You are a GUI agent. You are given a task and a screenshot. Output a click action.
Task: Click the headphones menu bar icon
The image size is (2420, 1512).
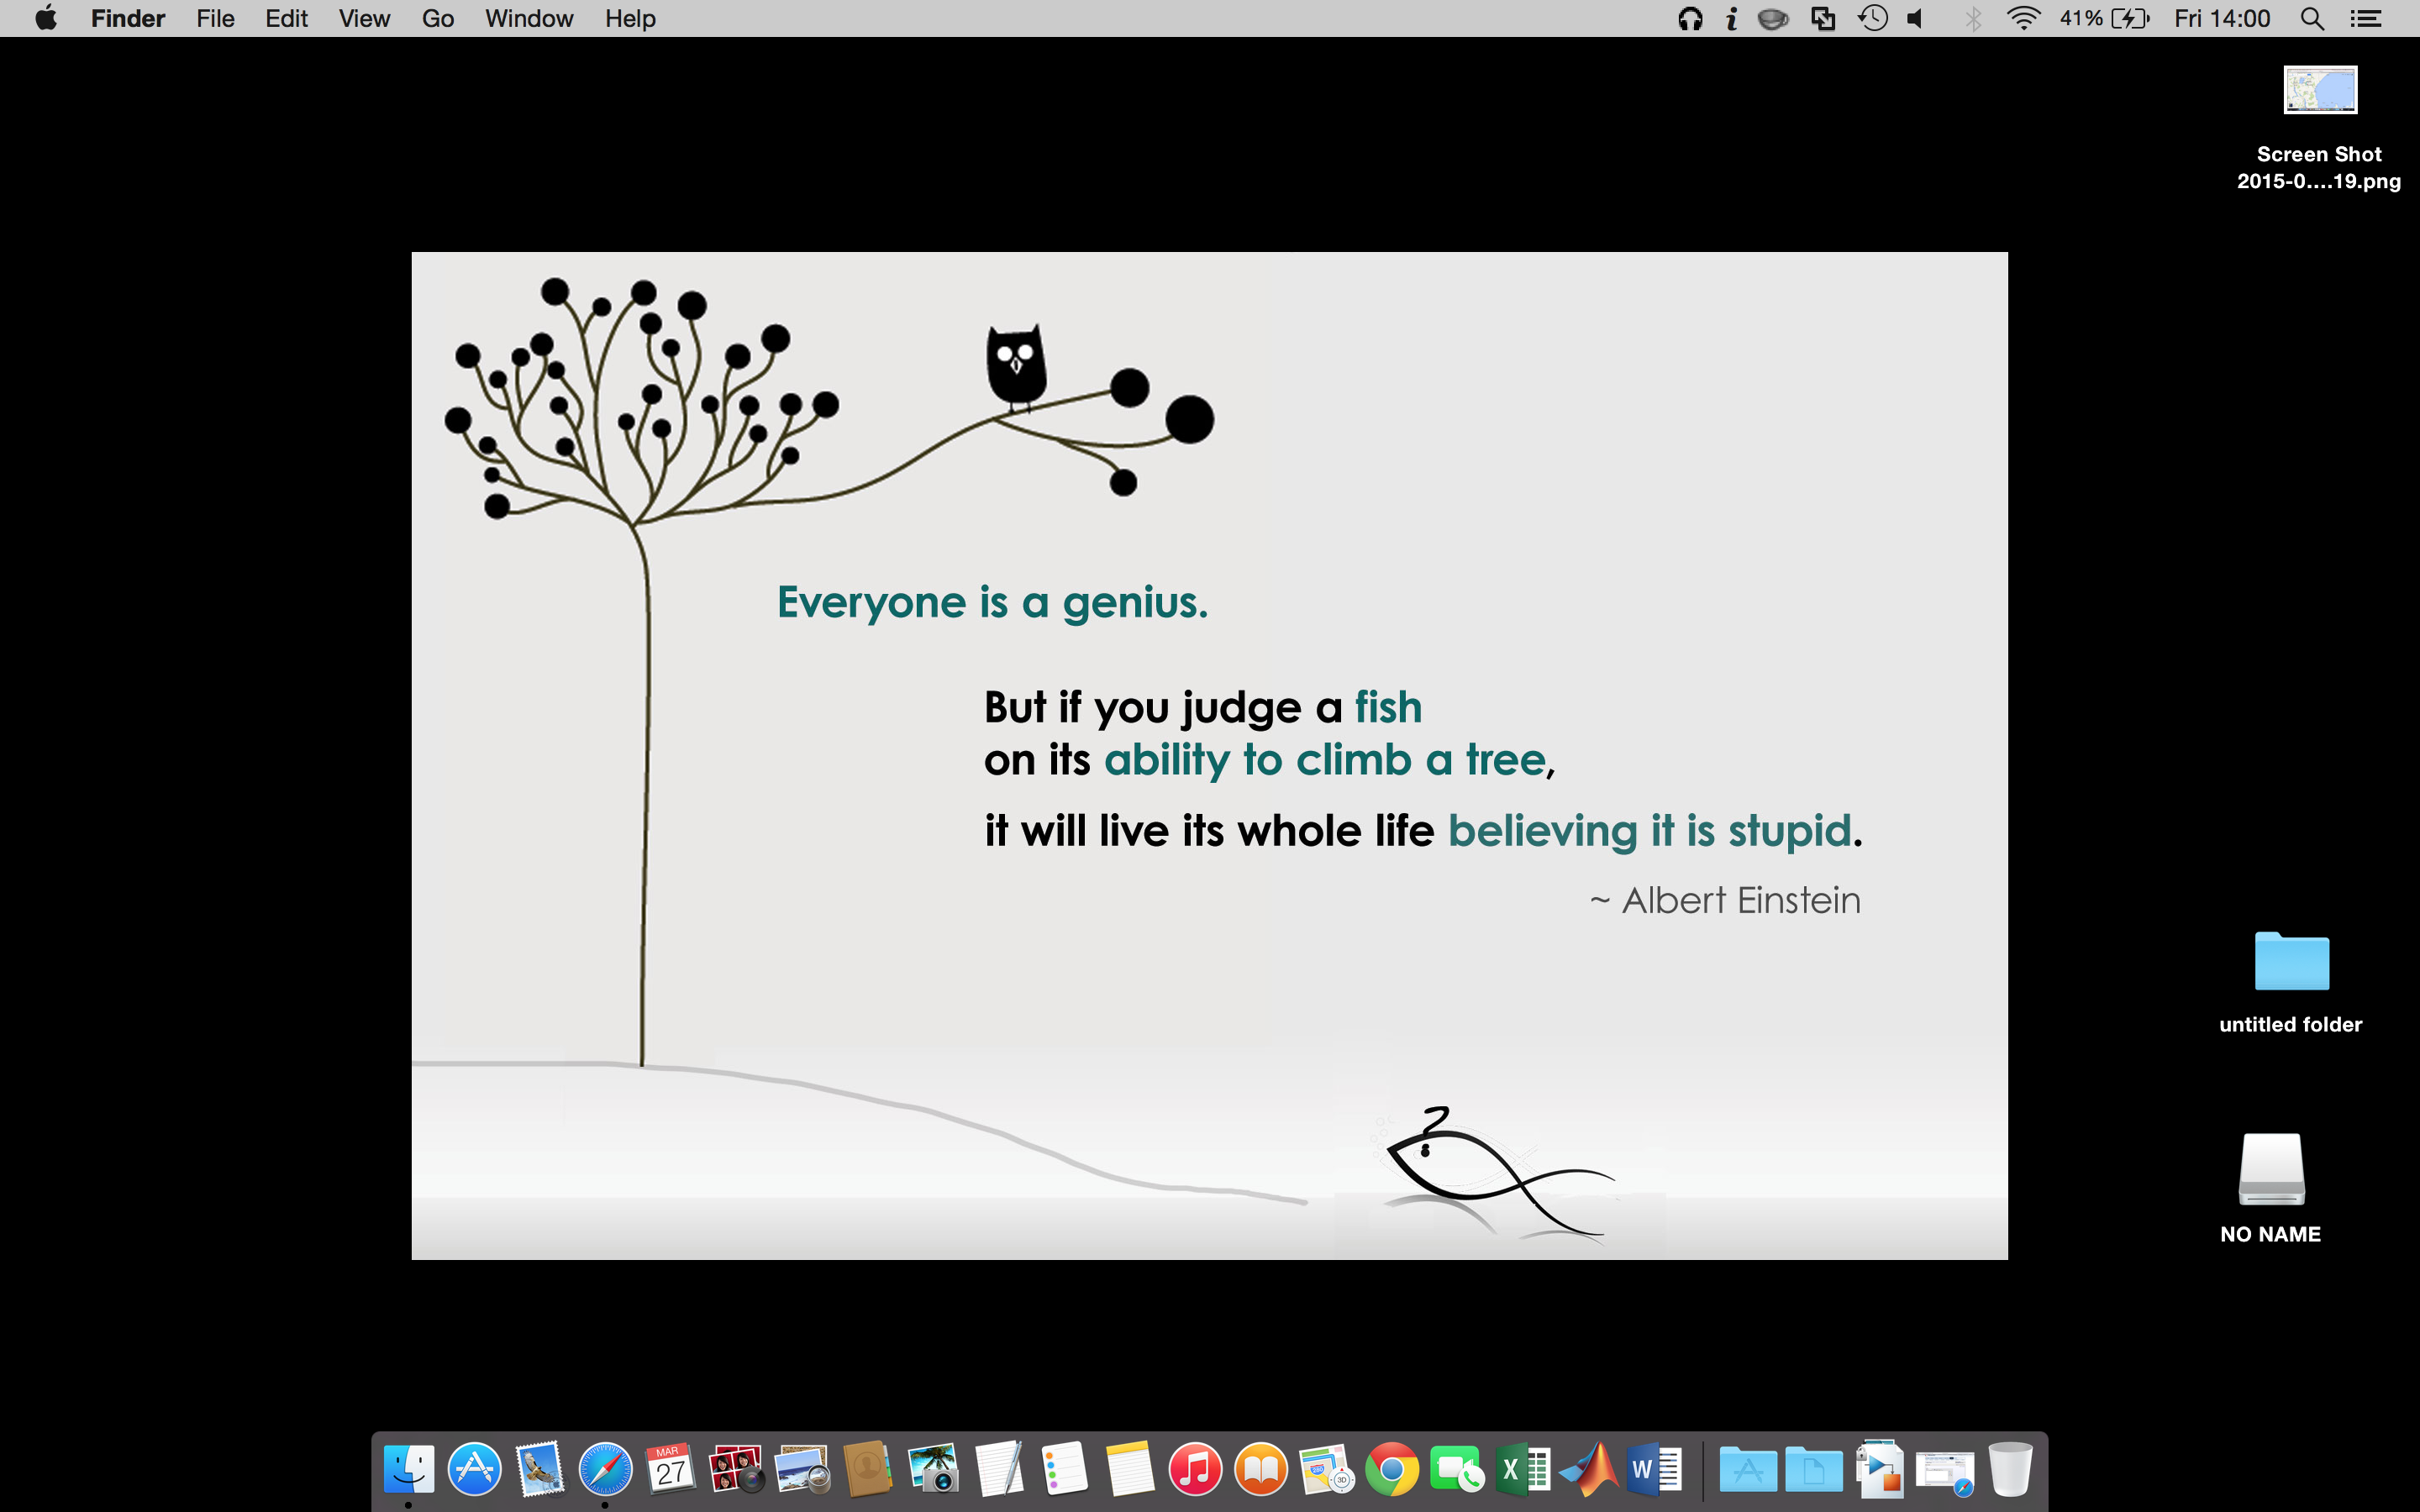(x=1690, y=18)
